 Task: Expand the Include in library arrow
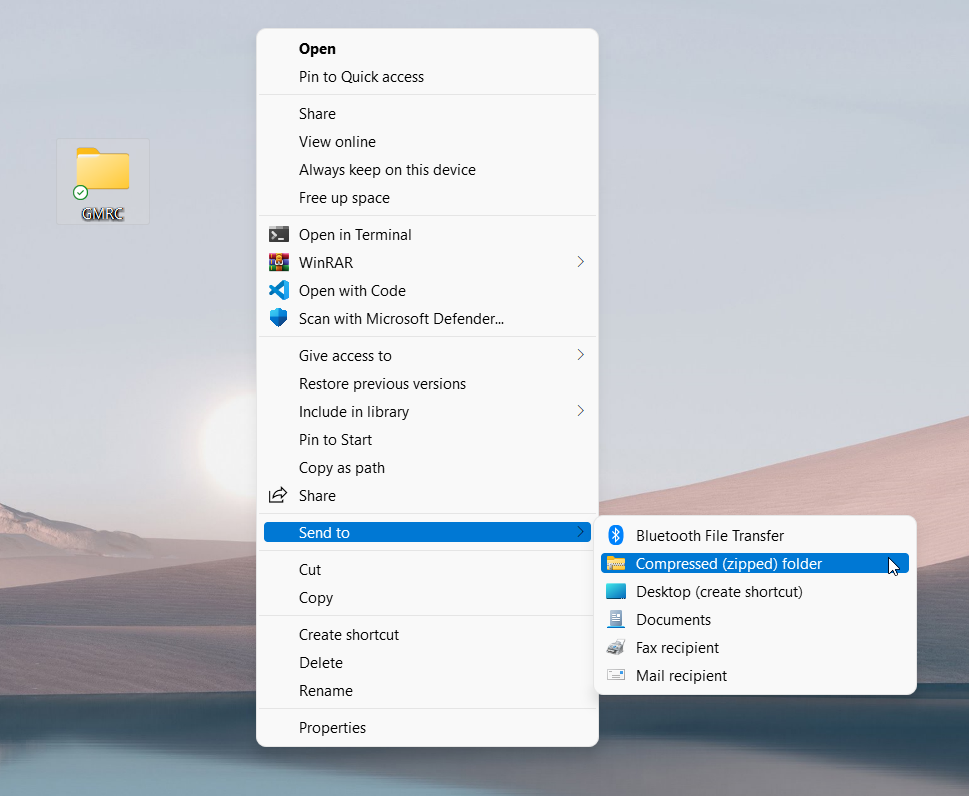pyautogui.click(x=580, y=411)
